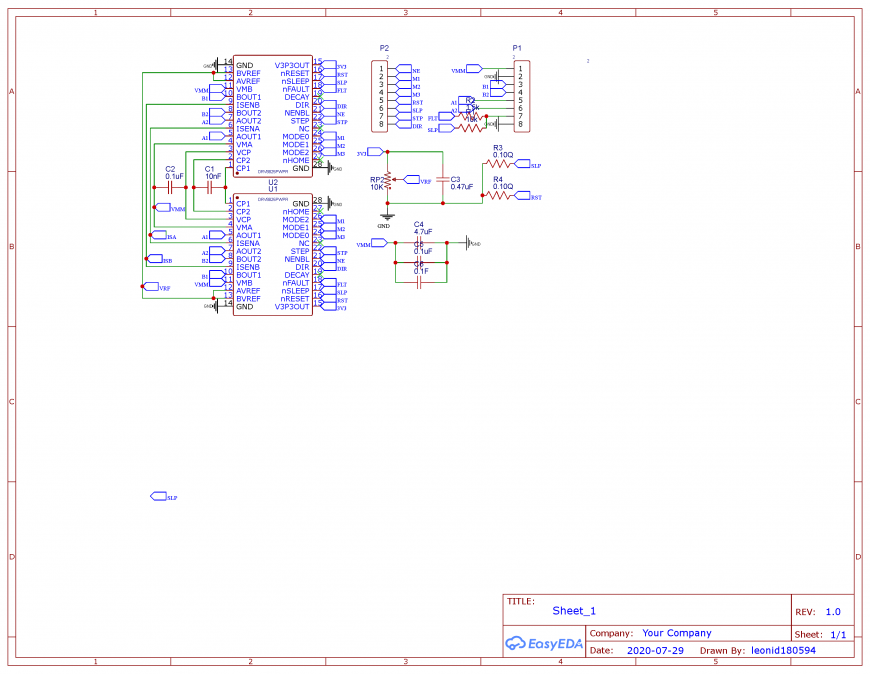Select connector P1 header body
The width and height of the screenshot is (870, 674).
click(522, 97)
